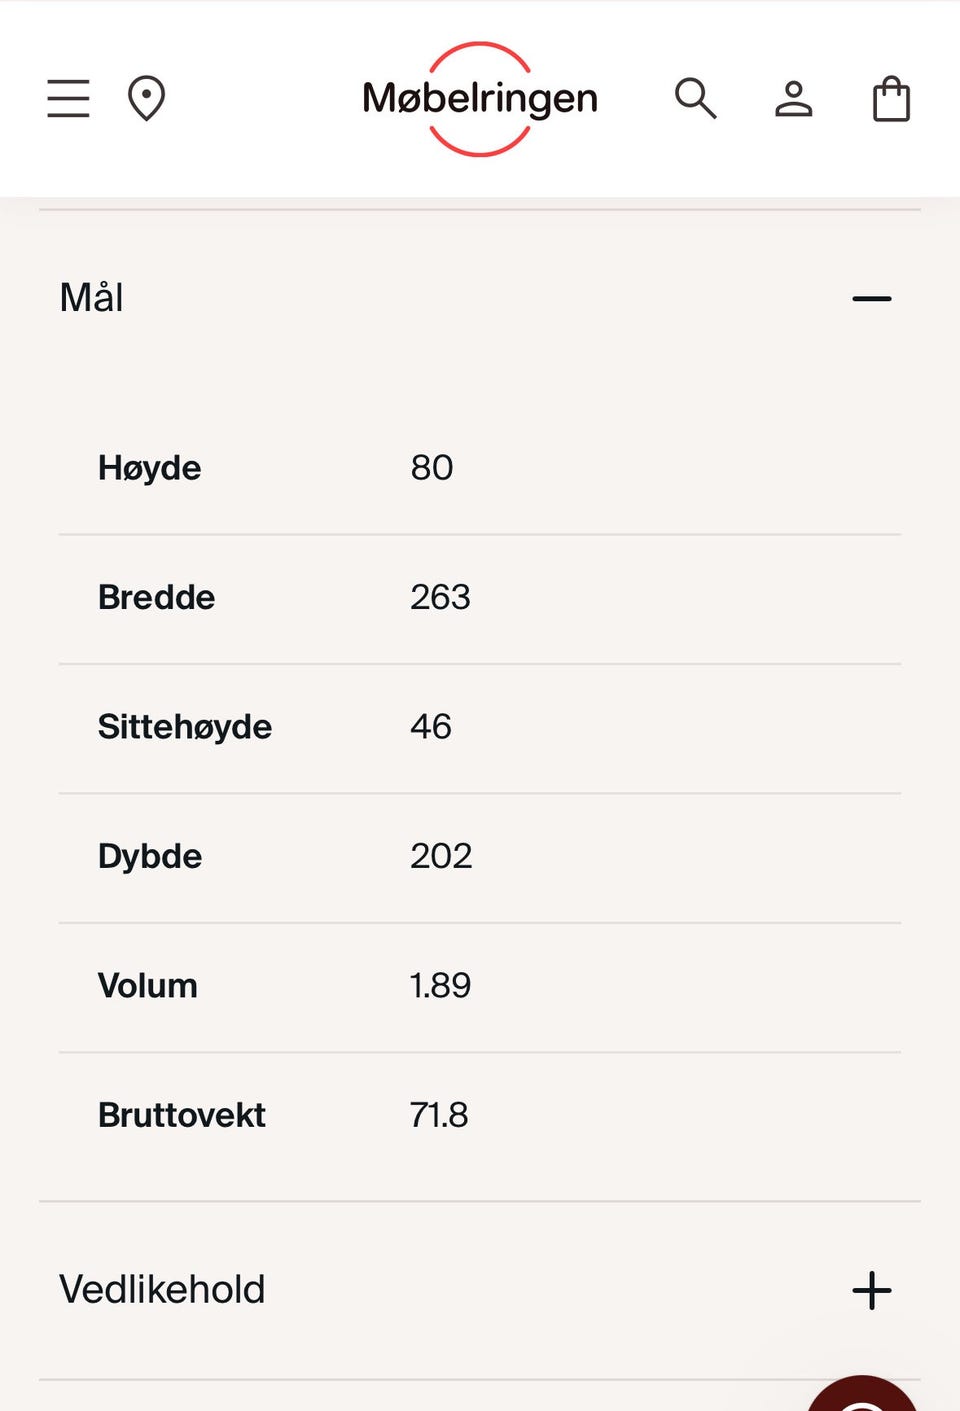
Task: Click the Mål section heading
Action: [91, 298]
